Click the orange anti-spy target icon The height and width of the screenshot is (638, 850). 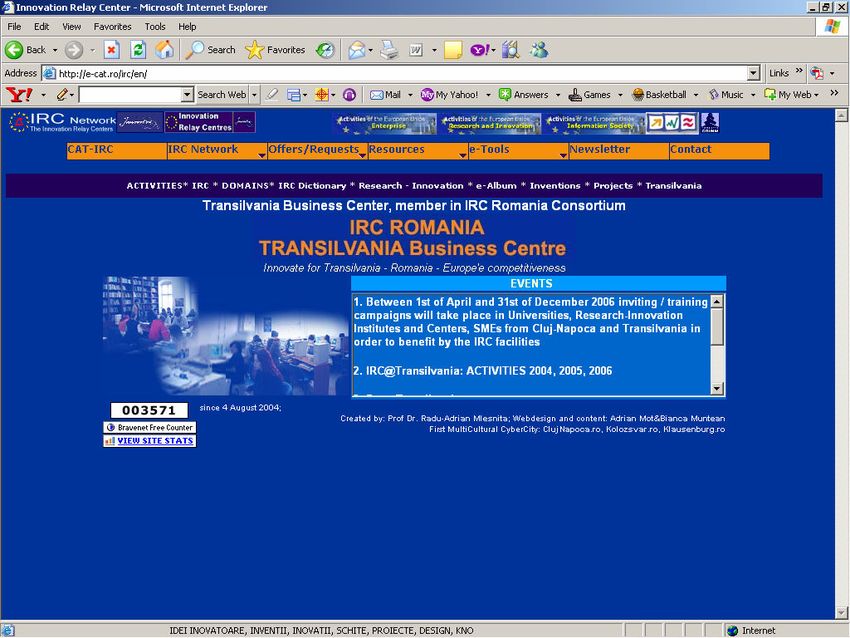click(x=321, y=95)
